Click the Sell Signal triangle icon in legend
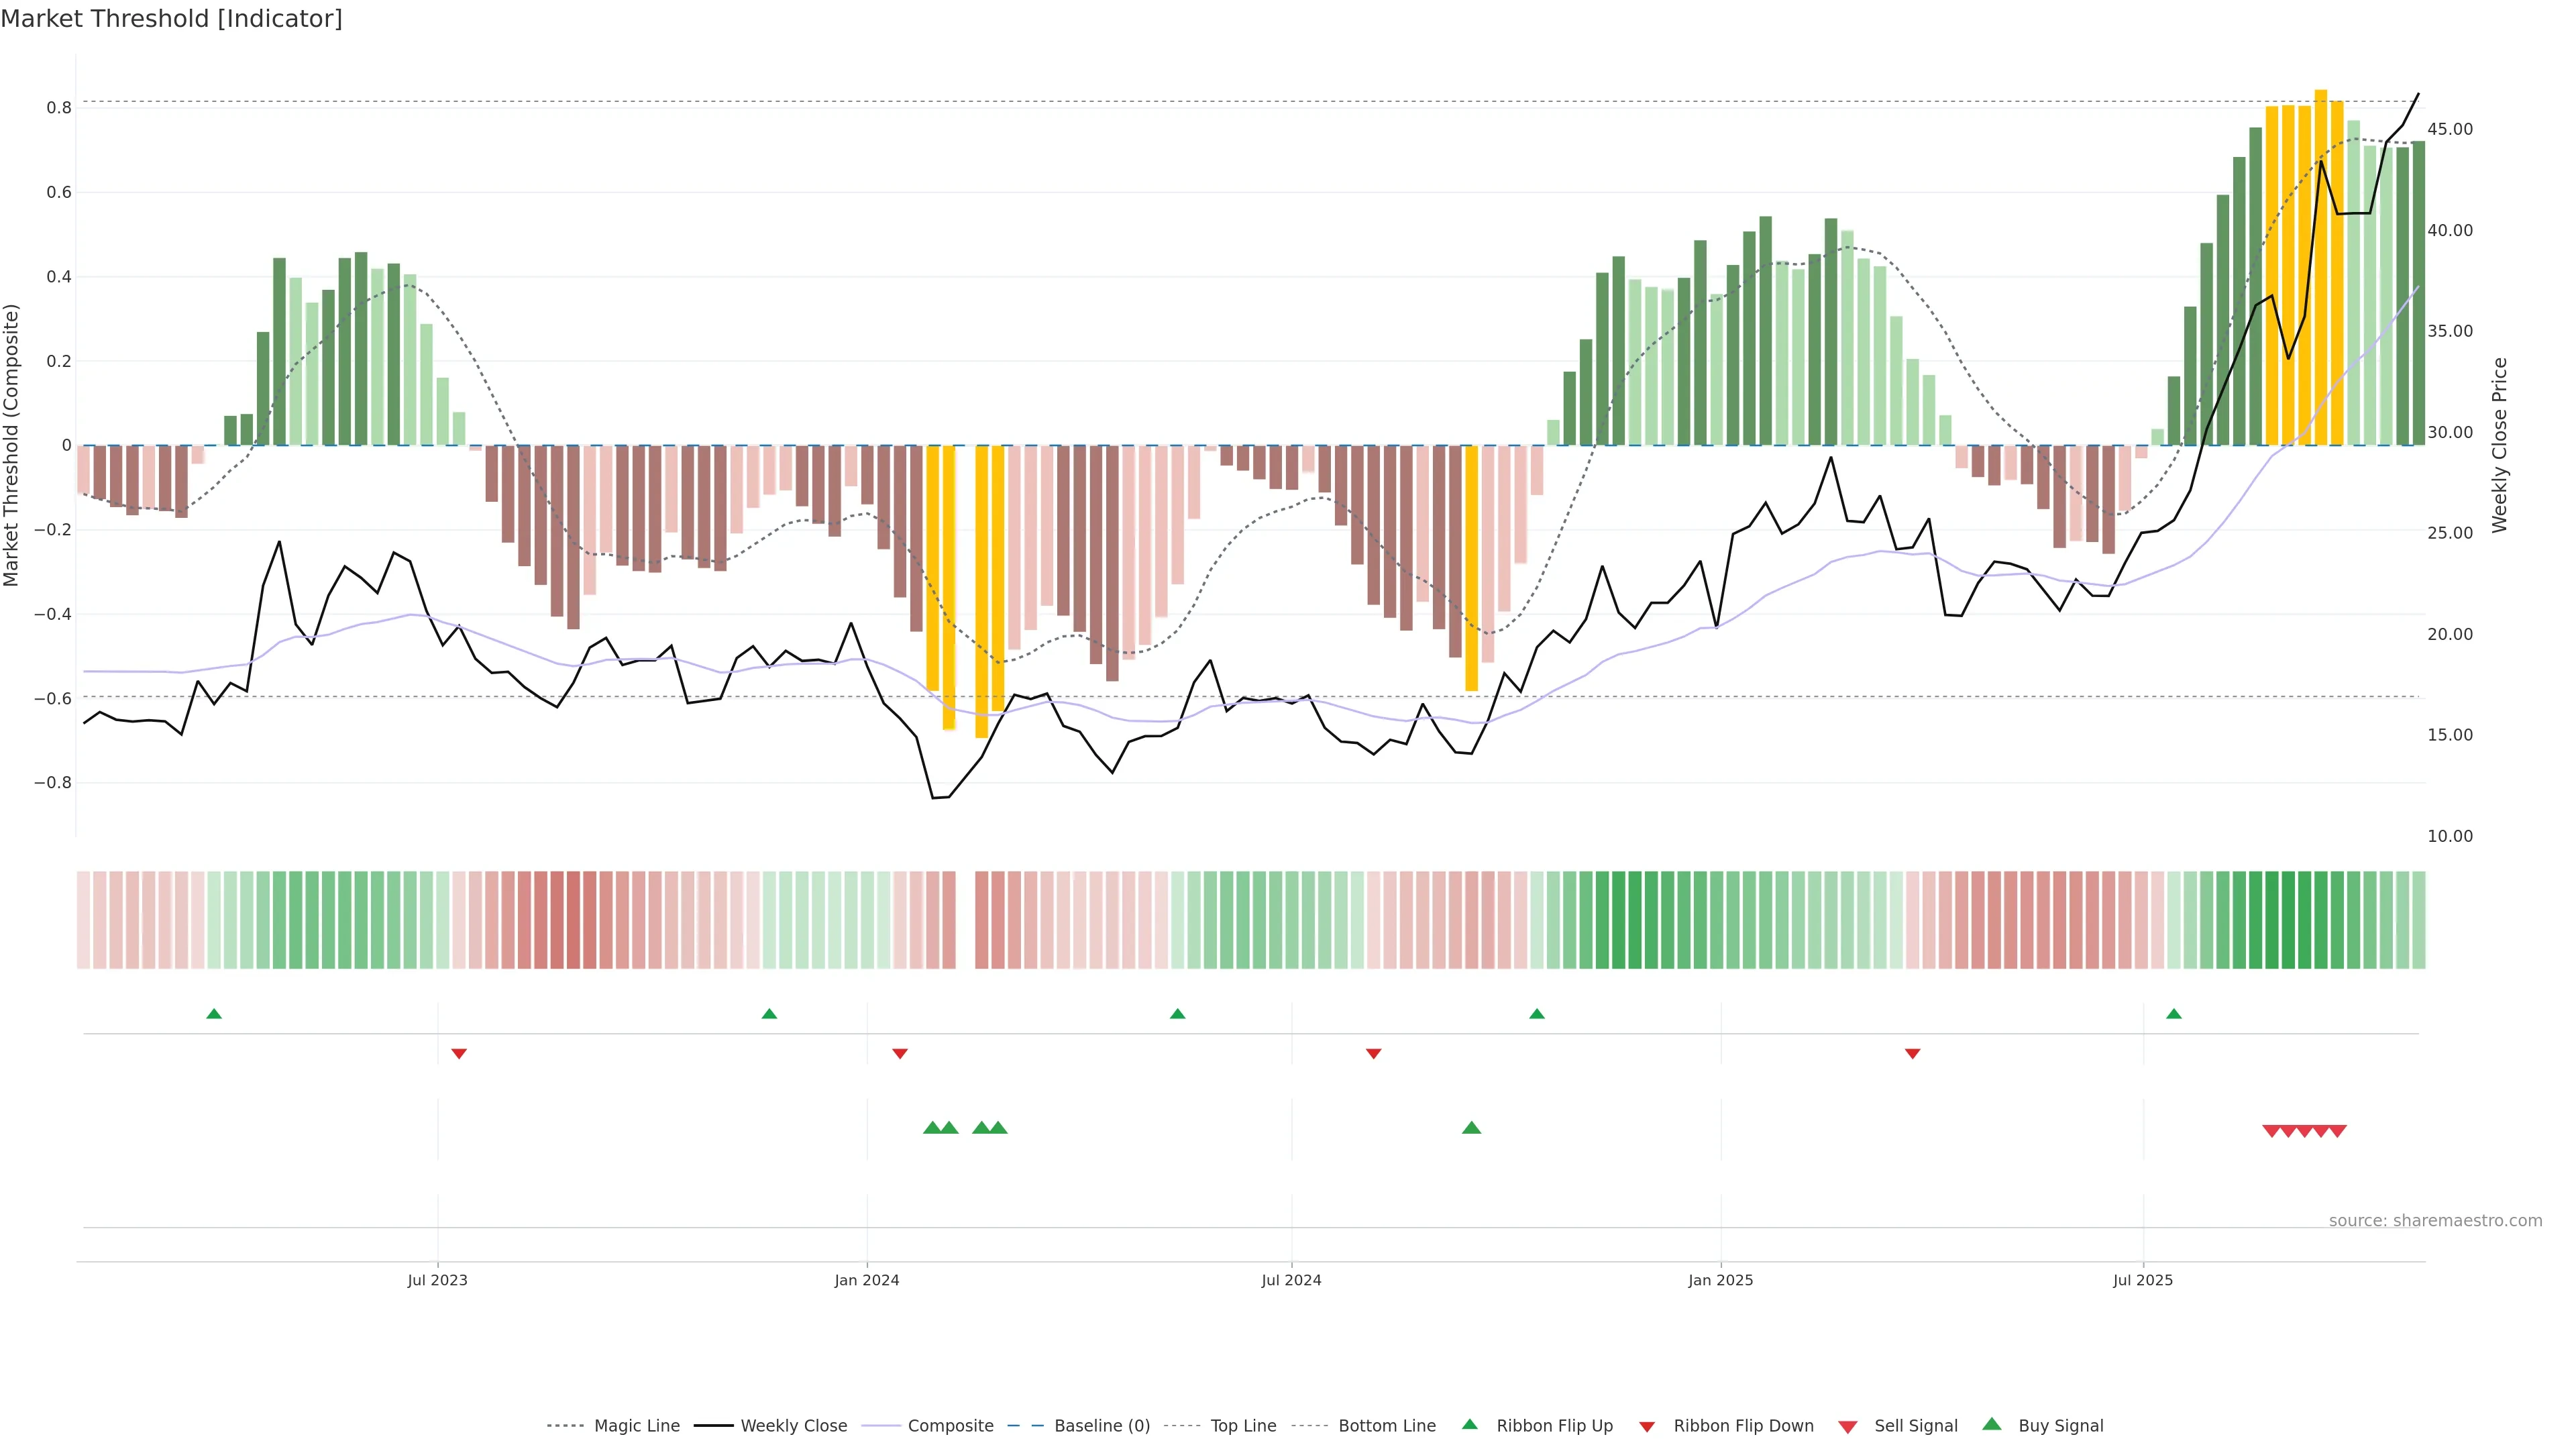This screenshot has width=2576, height=1449. tap(1847, 1426)
